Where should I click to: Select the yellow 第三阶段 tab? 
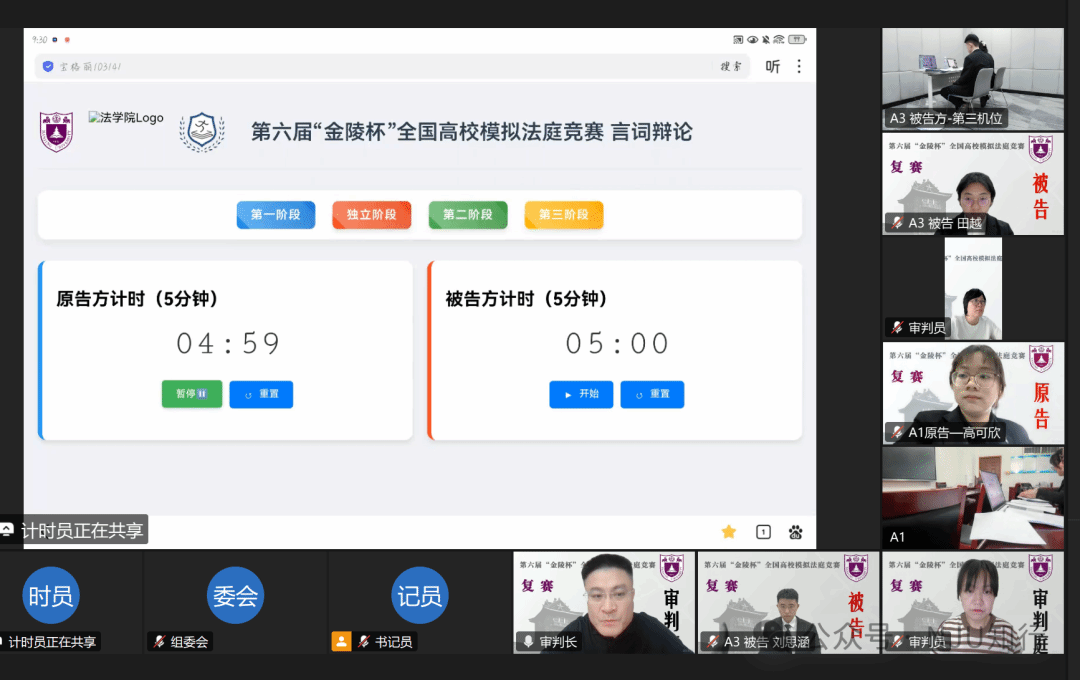coord(564,215)
